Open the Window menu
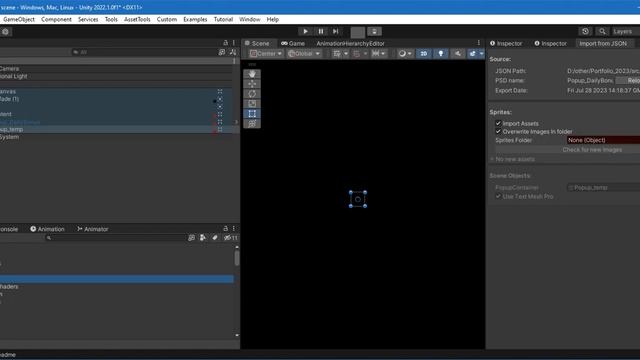The image size is (640, 360). click(250, 19)
